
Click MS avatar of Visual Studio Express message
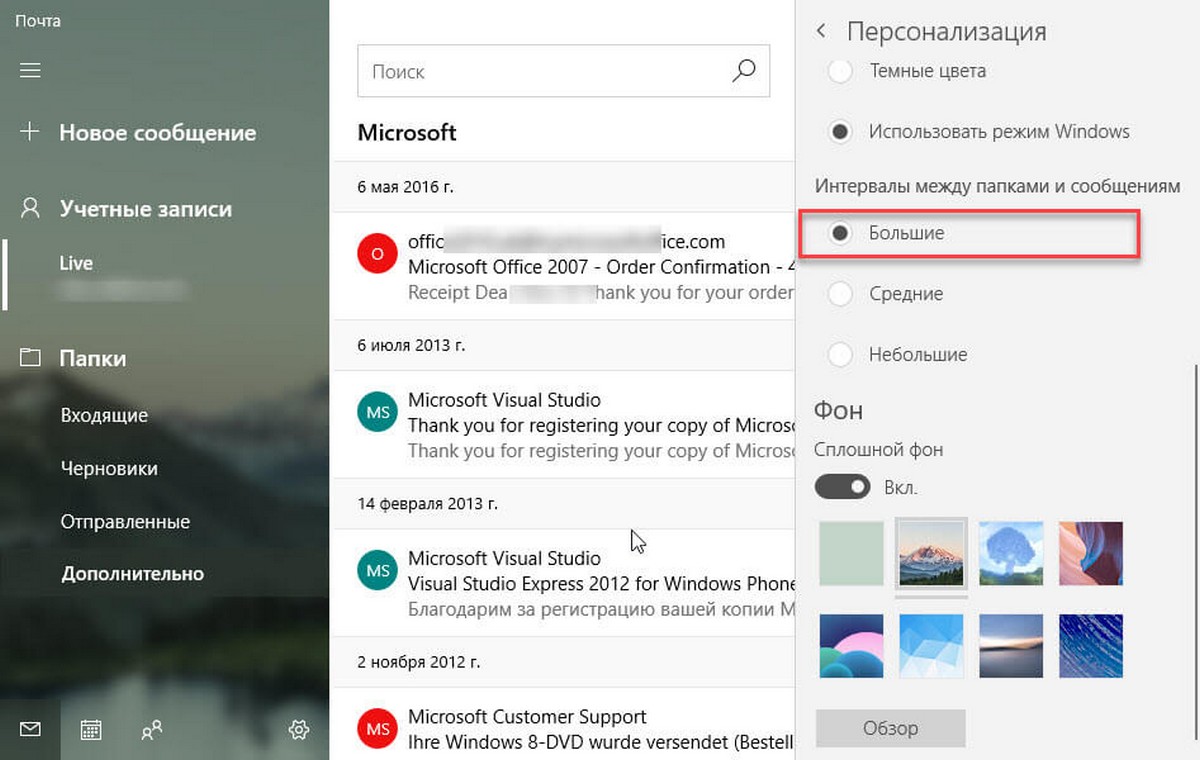point(378,570)
